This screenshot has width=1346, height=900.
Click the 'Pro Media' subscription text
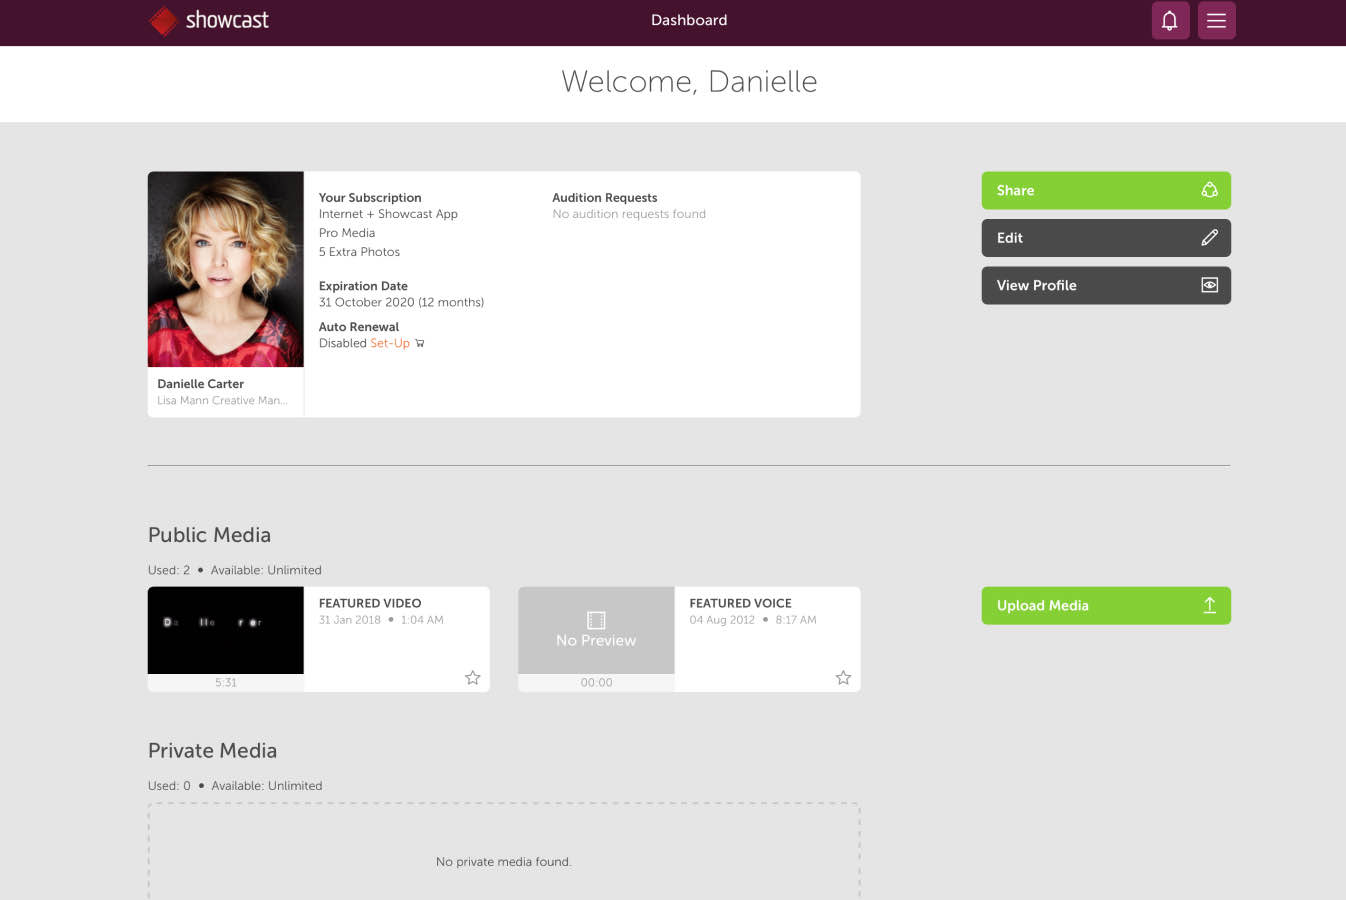[347, 233]
